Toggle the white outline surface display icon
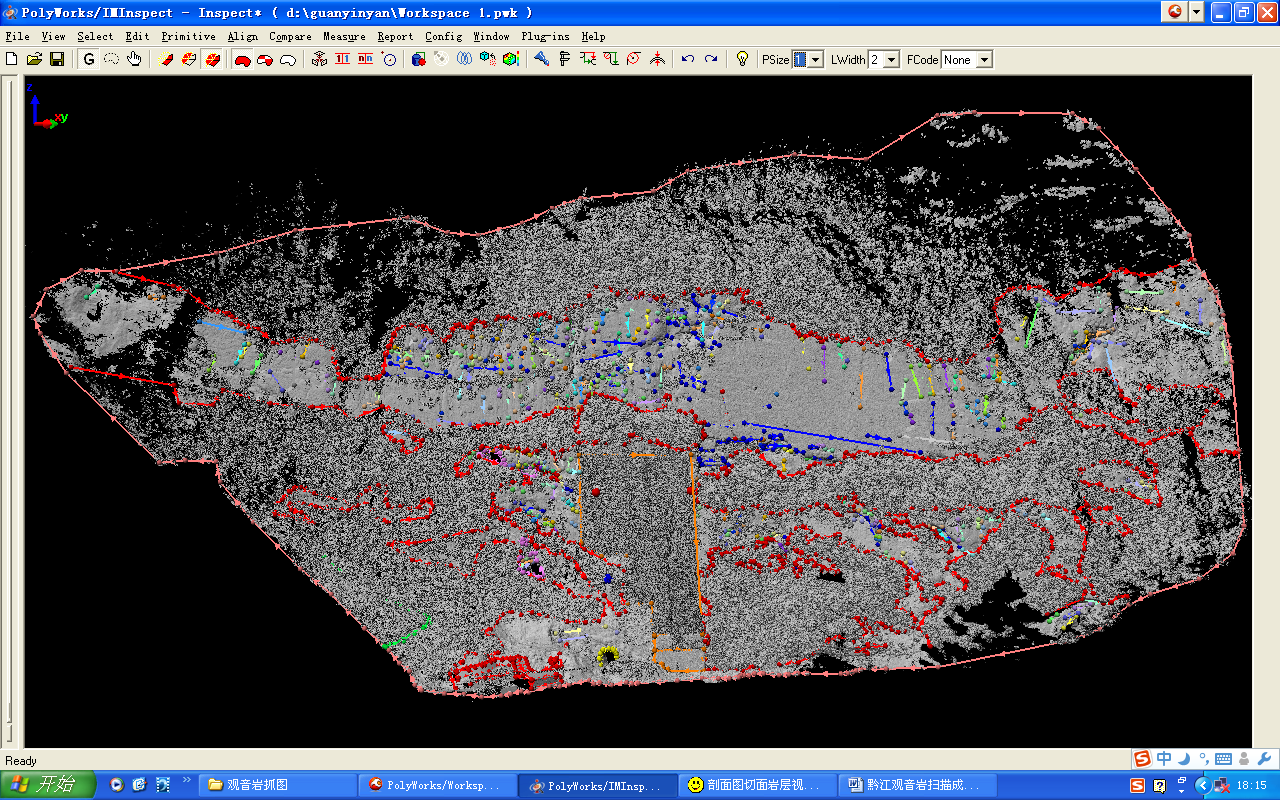This screenshot has width=1280, height=800. coord(288,60)
